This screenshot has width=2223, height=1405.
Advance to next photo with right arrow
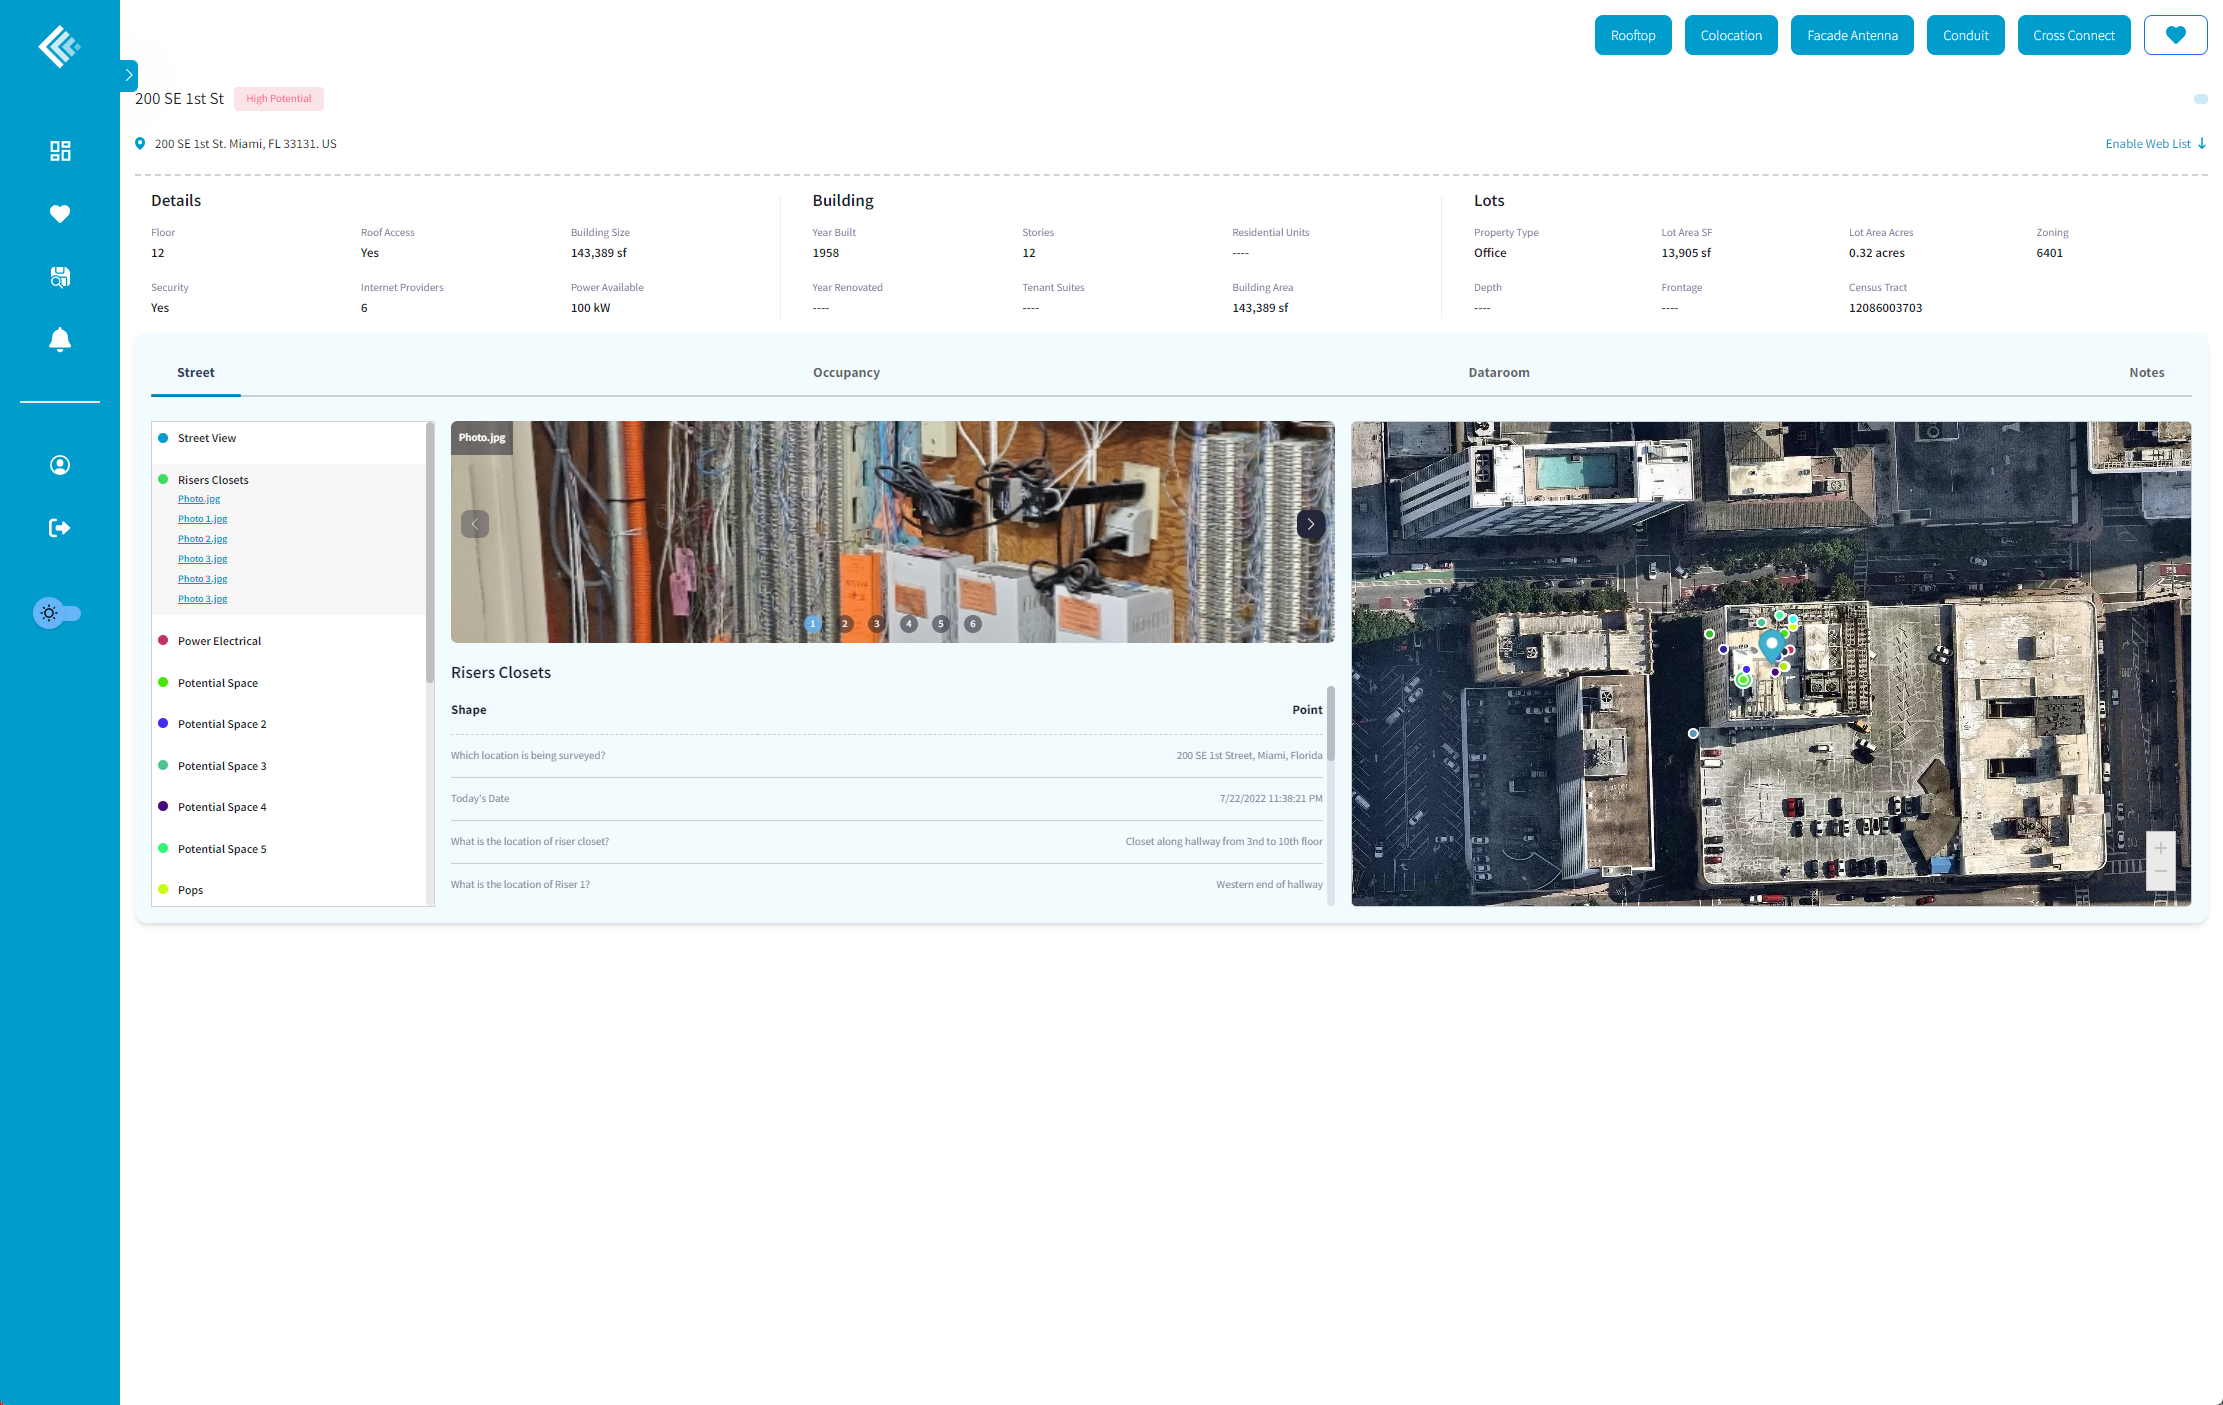1310,524
